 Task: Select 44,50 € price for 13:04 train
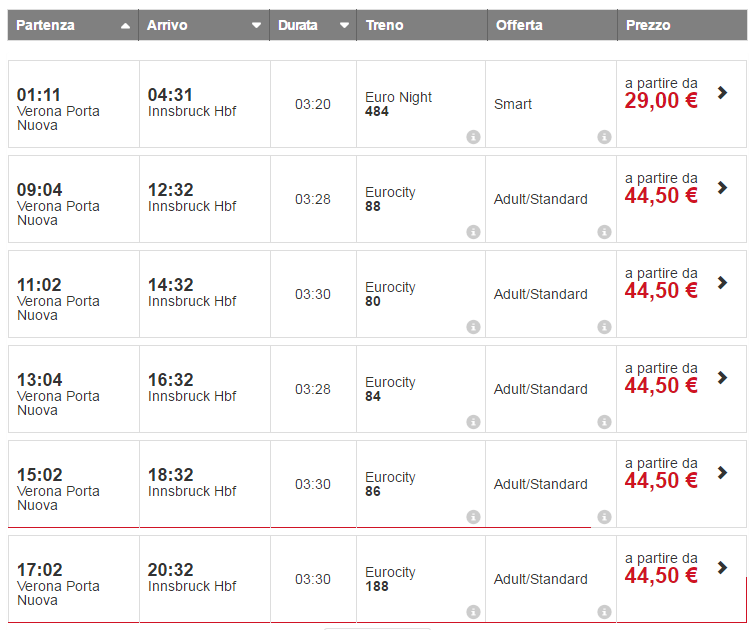pyautogui.click(x=661, y=386)
